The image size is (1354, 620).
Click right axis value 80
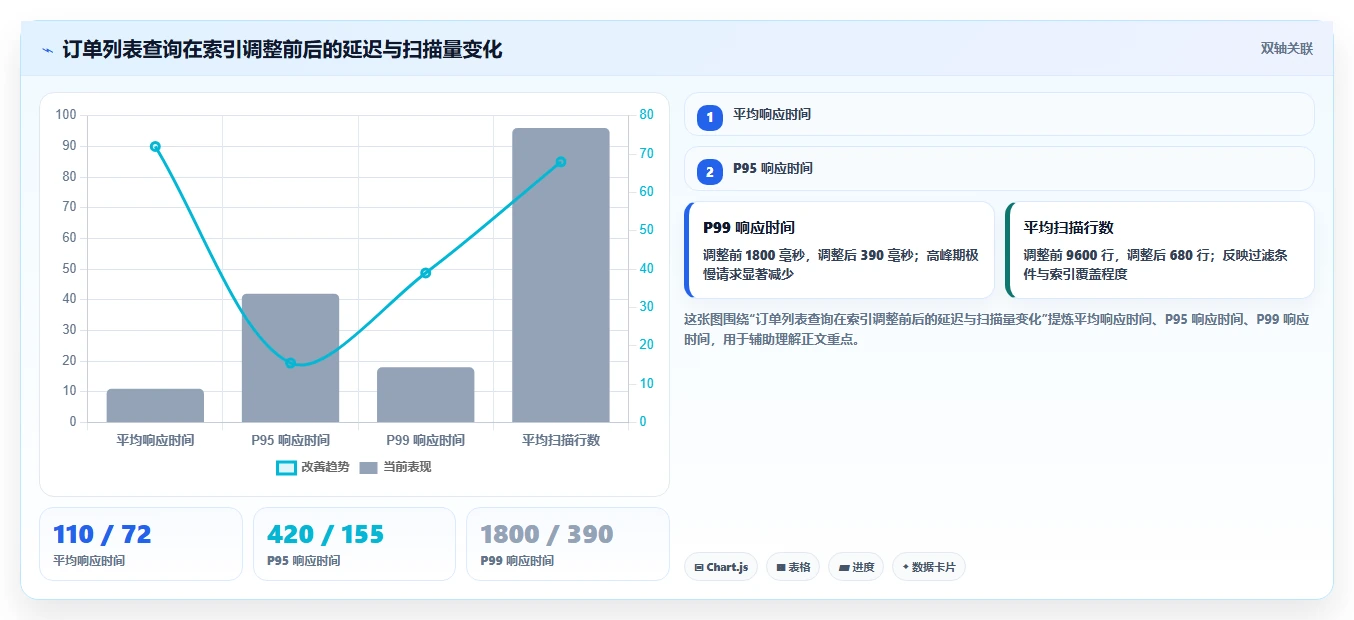tap(646, 115)
